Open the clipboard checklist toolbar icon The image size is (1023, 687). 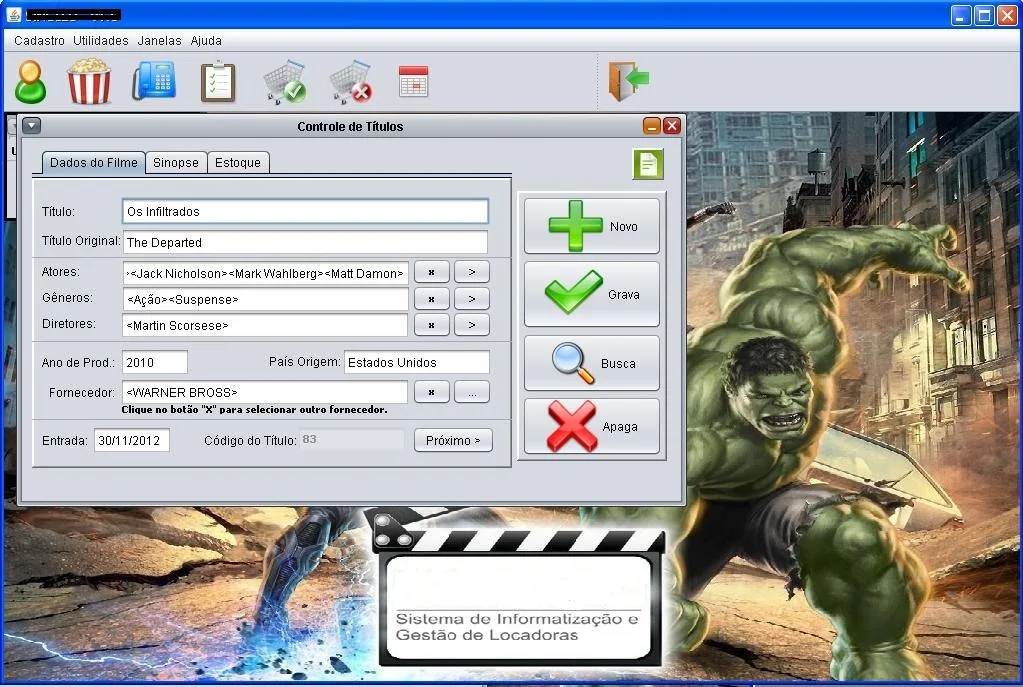tap(218, 82)
